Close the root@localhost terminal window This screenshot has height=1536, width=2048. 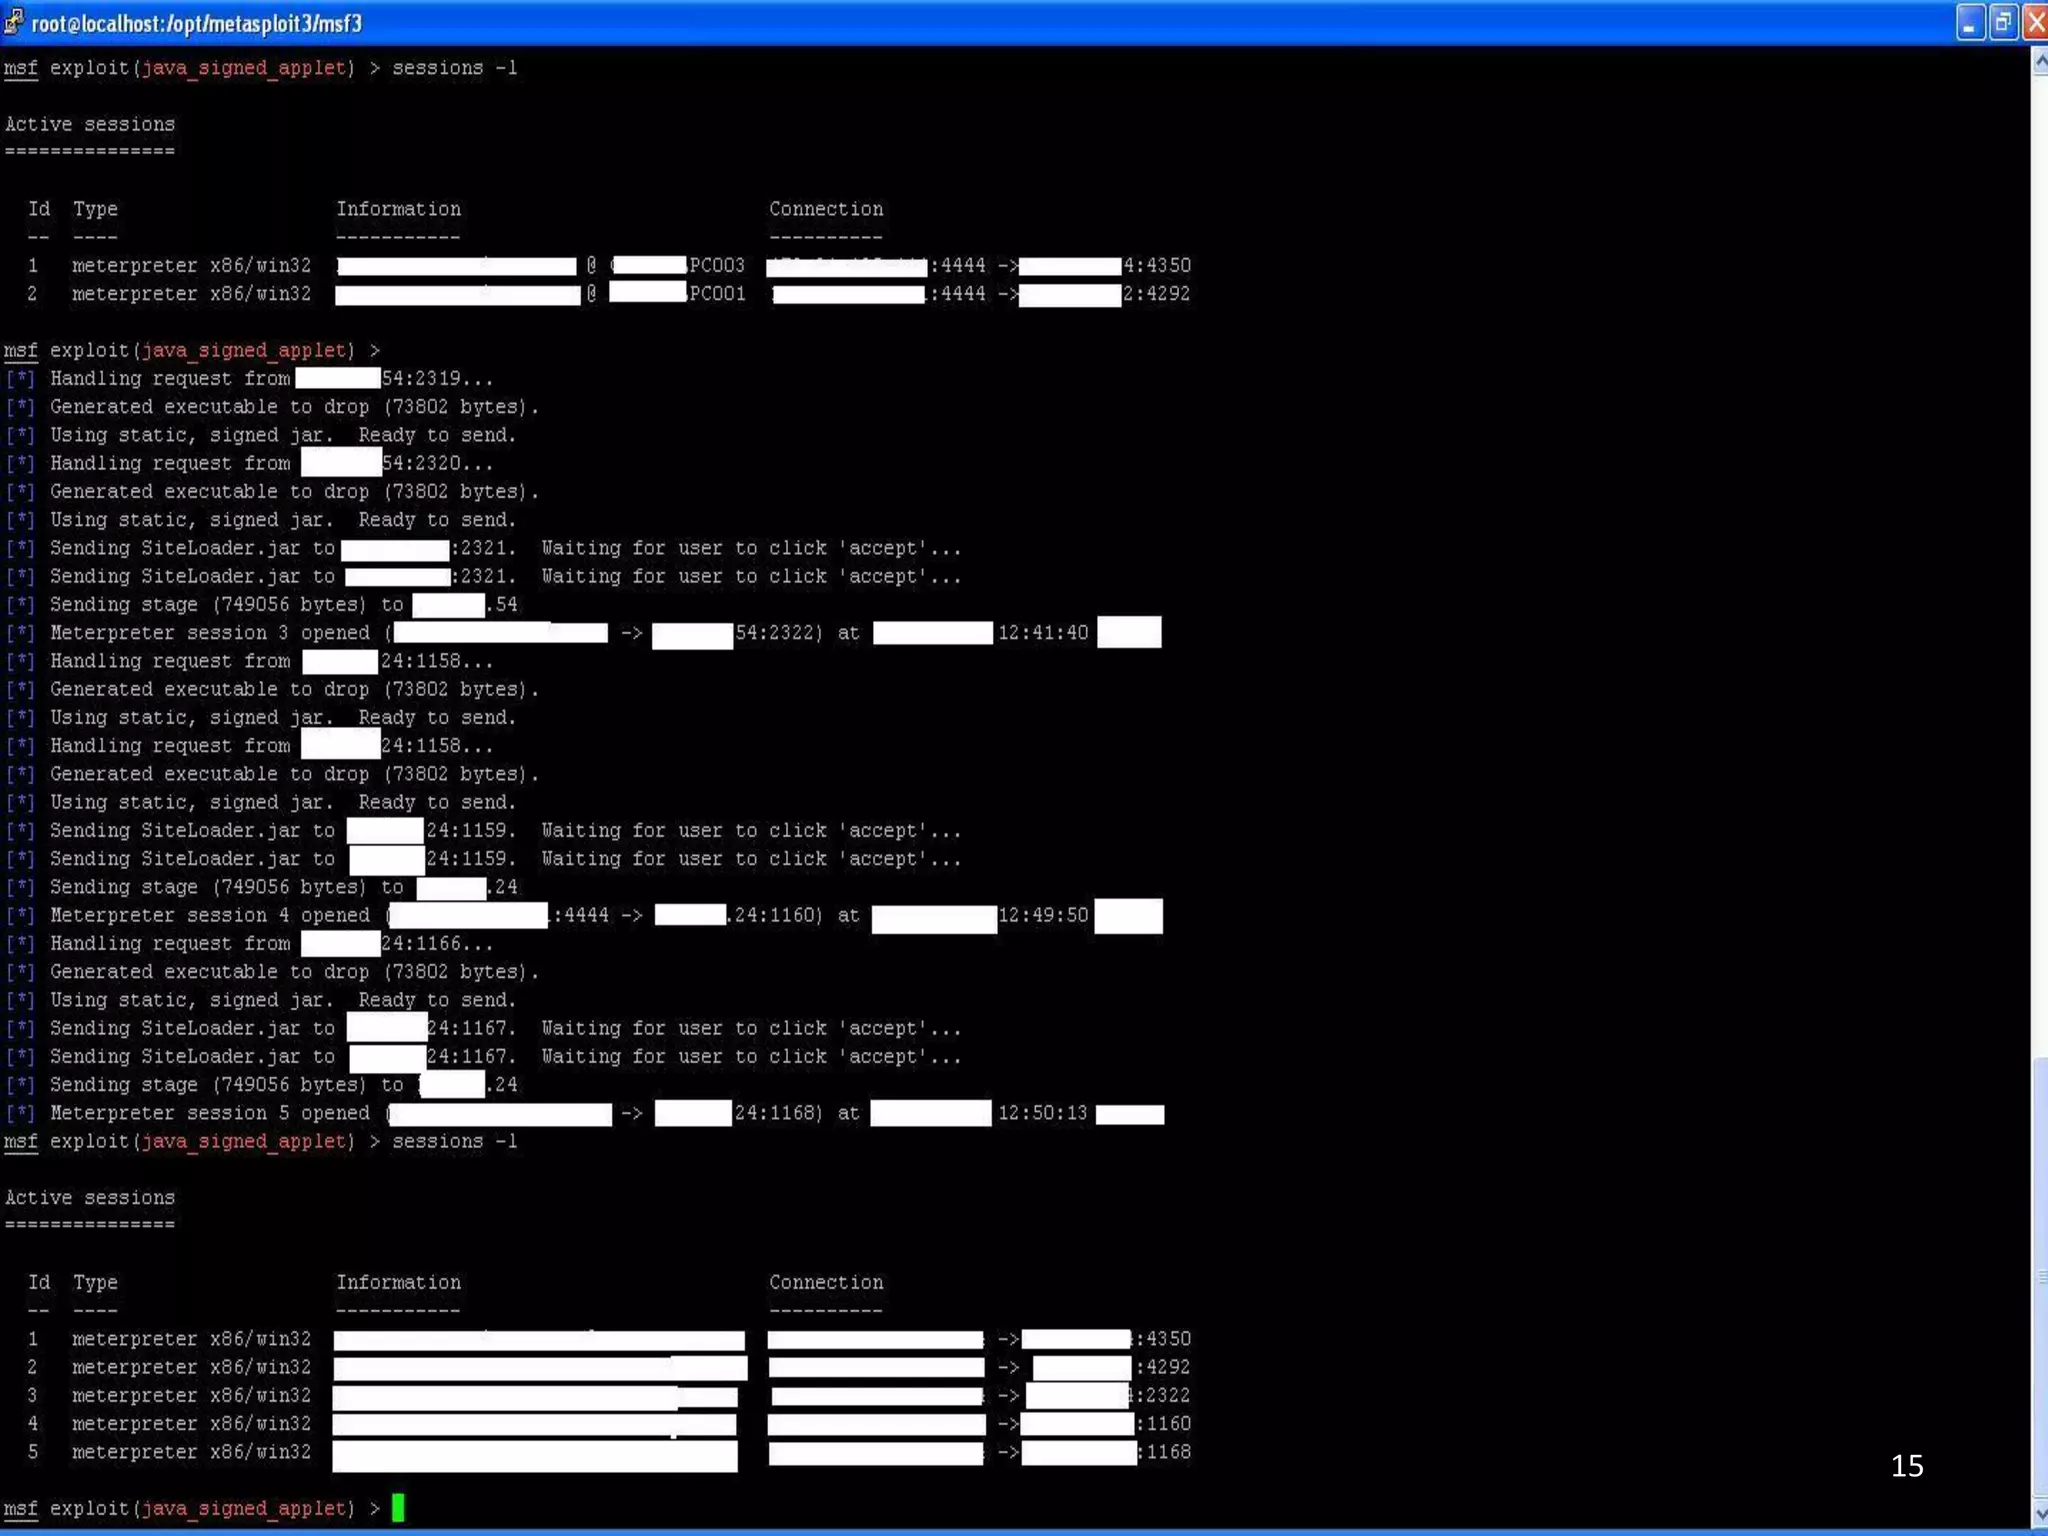click(2035, 22)
